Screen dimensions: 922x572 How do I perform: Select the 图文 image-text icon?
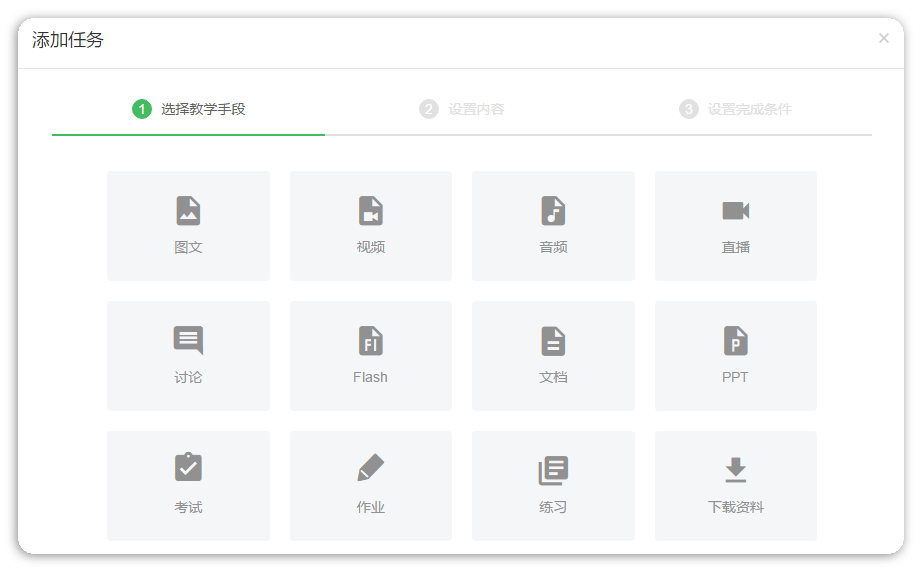coord(188,211)
